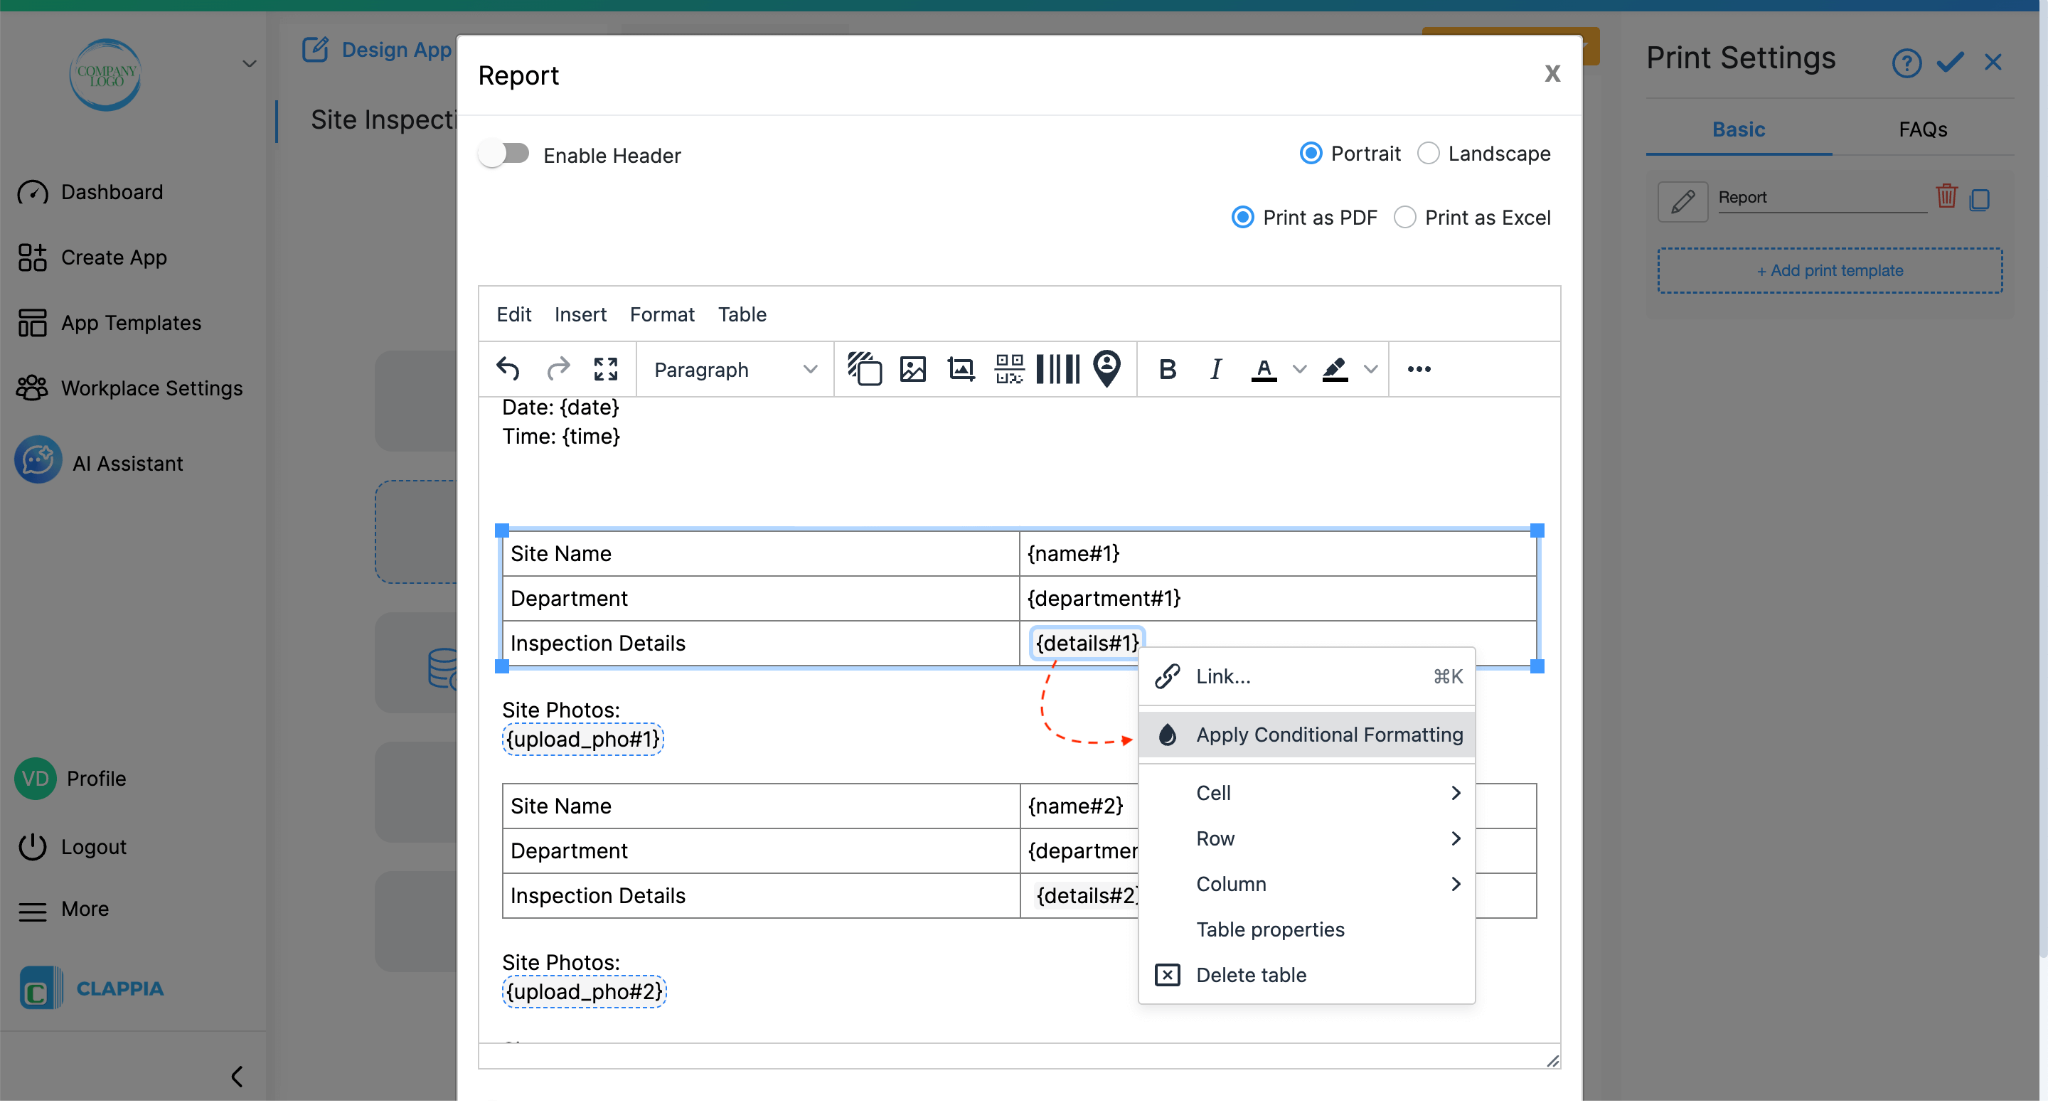This screenshot has height=1101, width=2048.
Task: Click the barcode insert icon
Action: [x=1058, y=369]
